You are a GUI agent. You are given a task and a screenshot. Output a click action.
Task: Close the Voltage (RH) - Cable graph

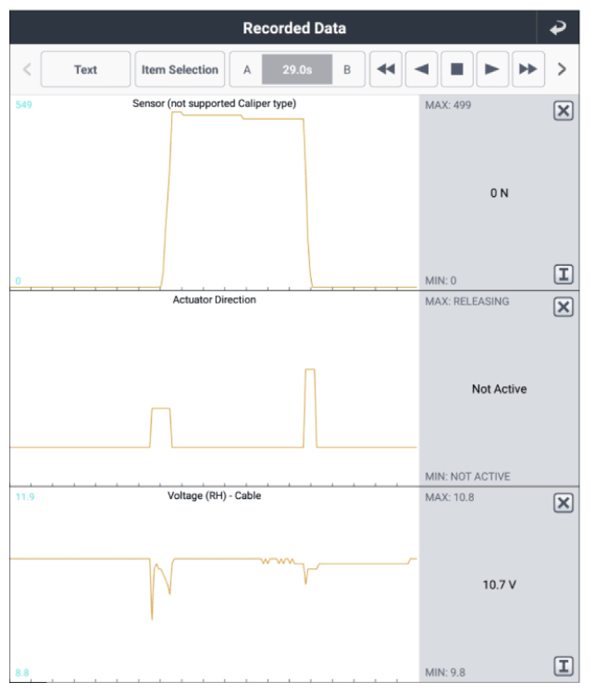point(564,503)
